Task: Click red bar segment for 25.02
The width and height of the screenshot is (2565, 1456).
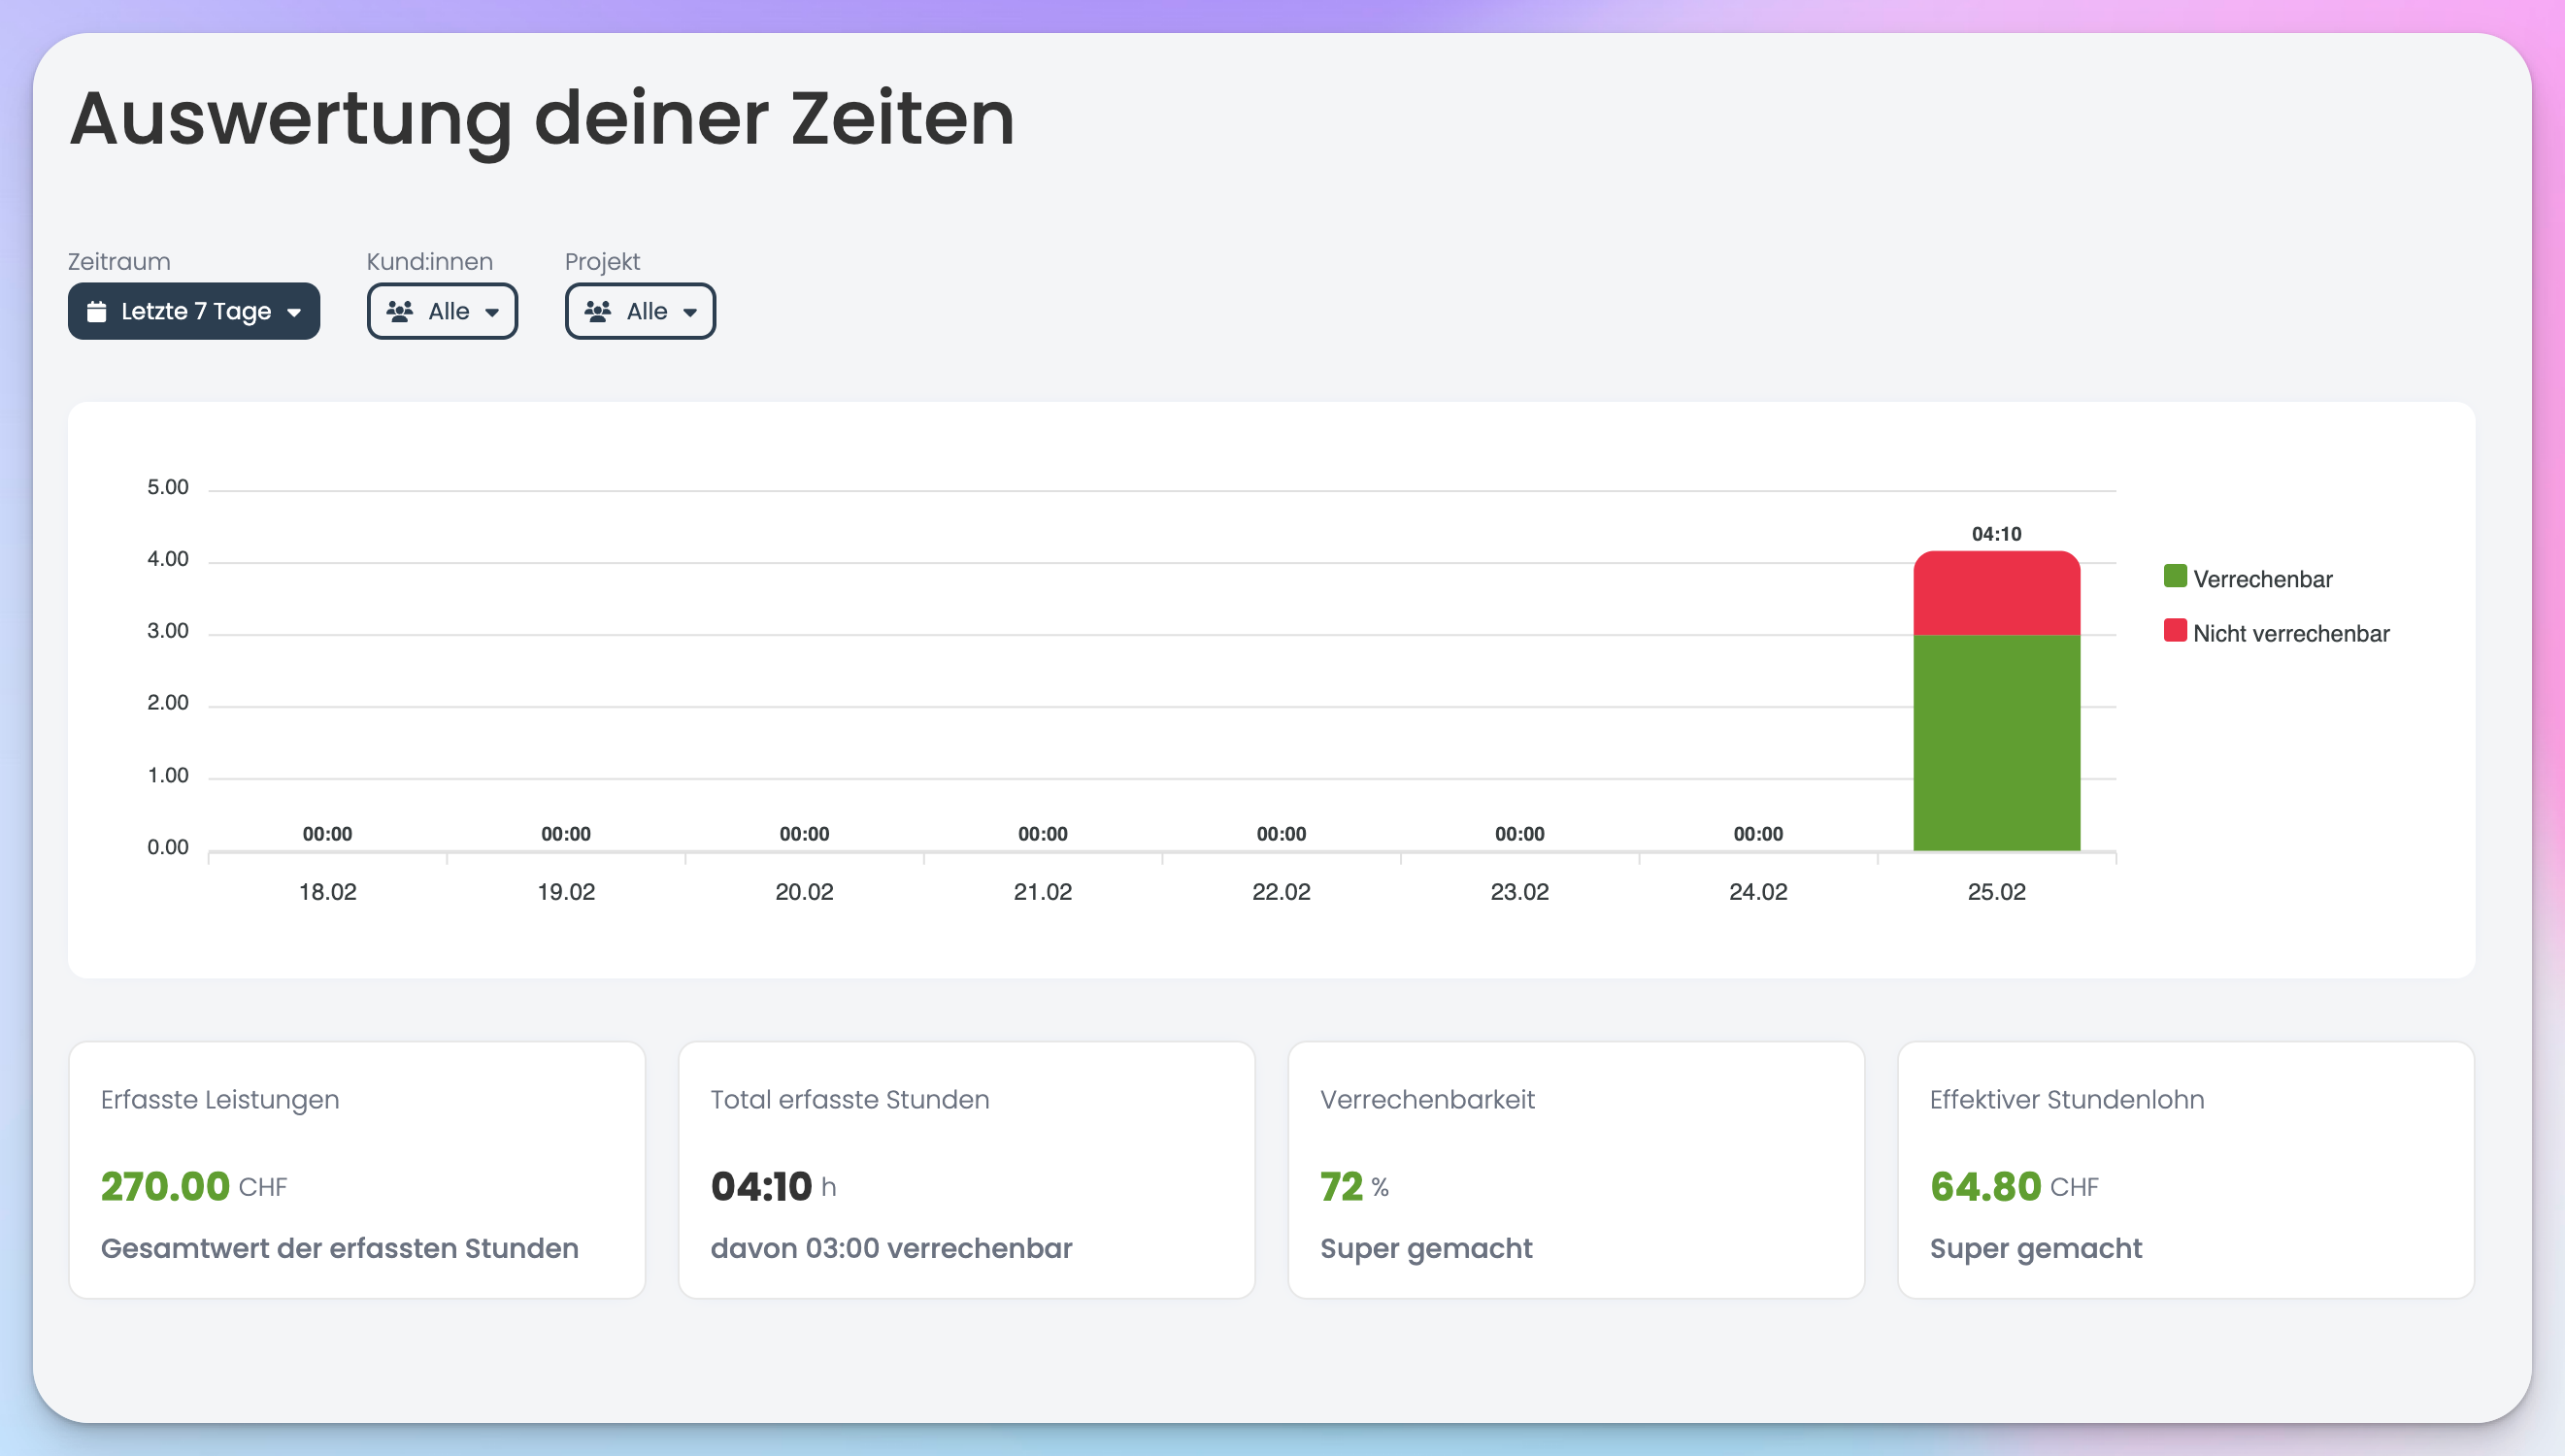Action: click(1997, 593)
